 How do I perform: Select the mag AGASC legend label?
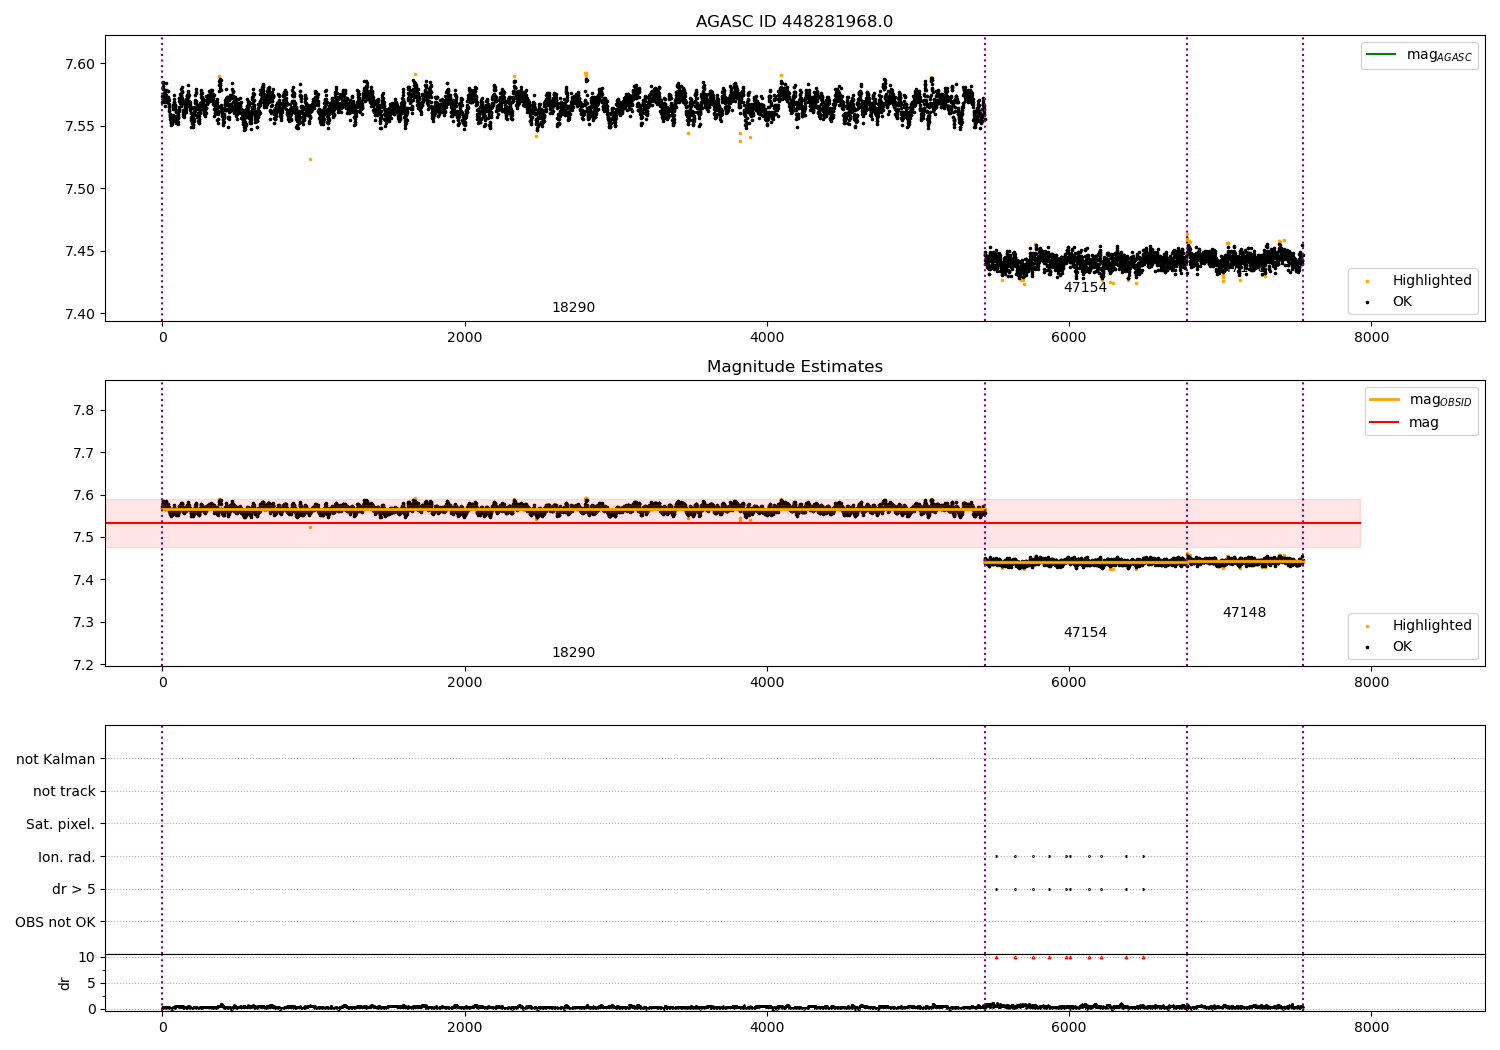pyautogui.click(x=1439, y=55)
